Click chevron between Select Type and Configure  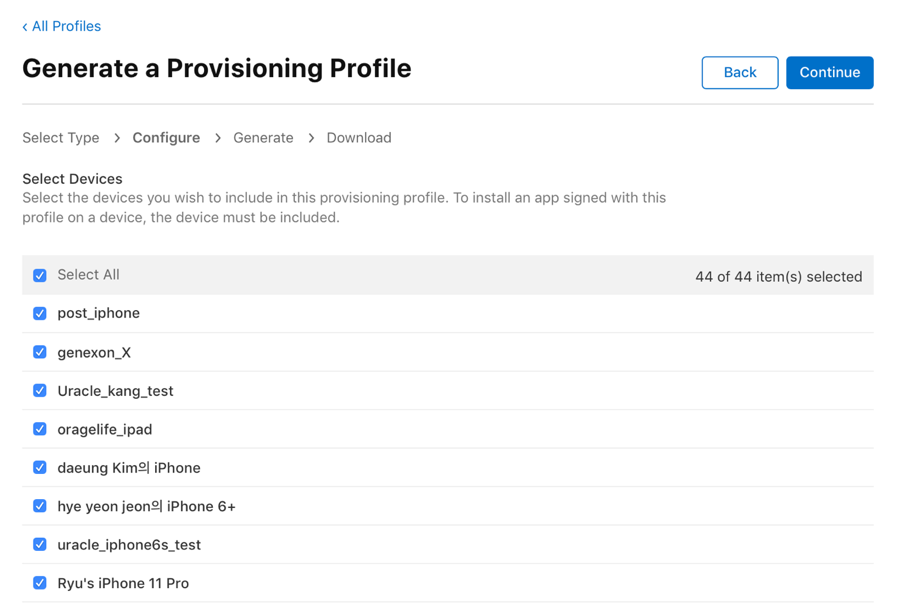tap(117, 138)
